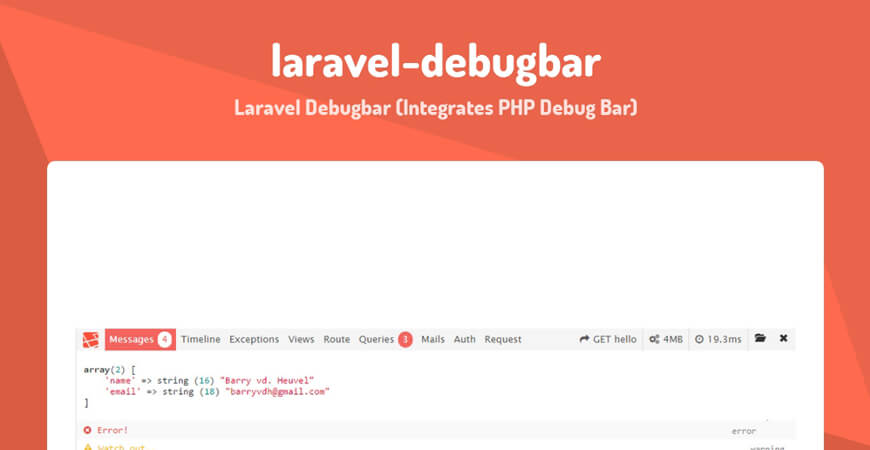Click the 4MB memory usage indicator
This screenshot has width=870, height=450.
pos(666,340)
